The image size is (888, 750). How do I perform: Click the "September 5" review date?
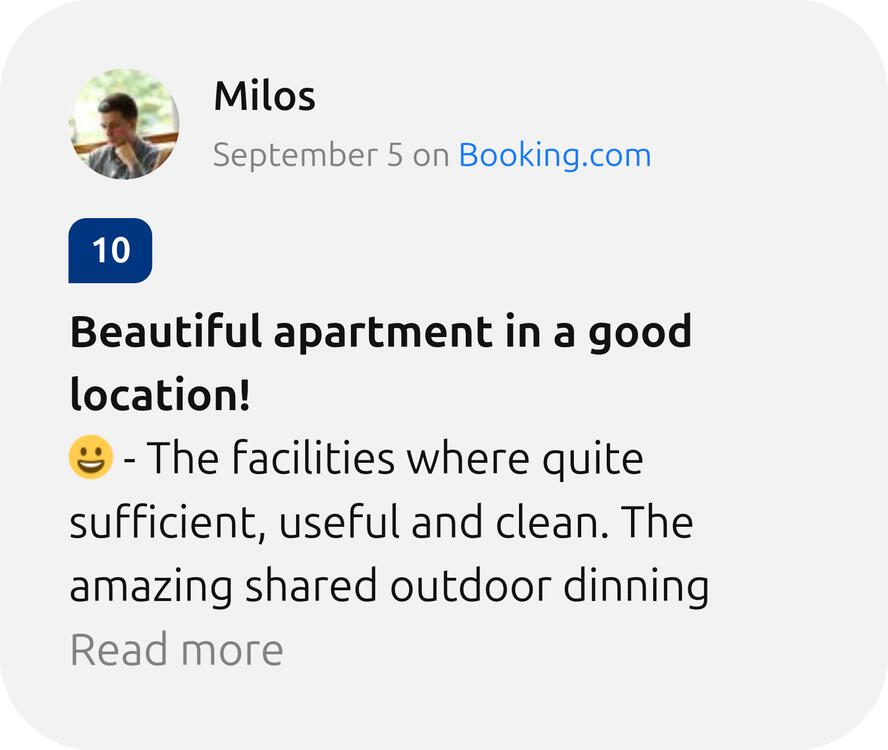click(x=309, y=155)
